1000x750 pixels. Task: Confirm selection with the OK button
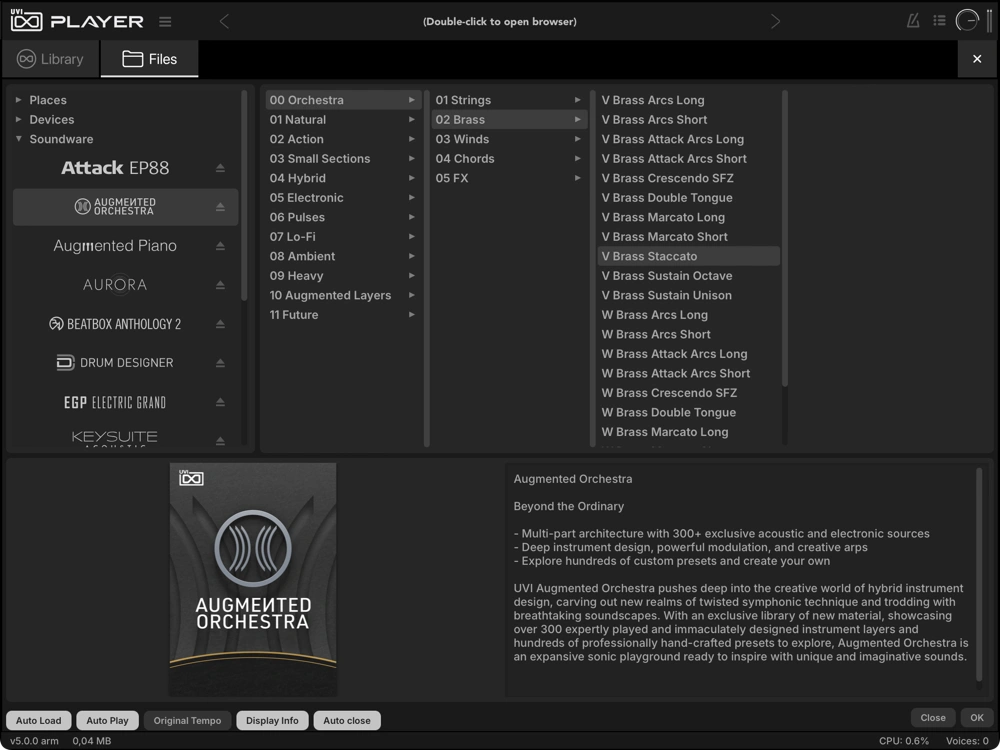pyautogui.click(x=977, y=717)
